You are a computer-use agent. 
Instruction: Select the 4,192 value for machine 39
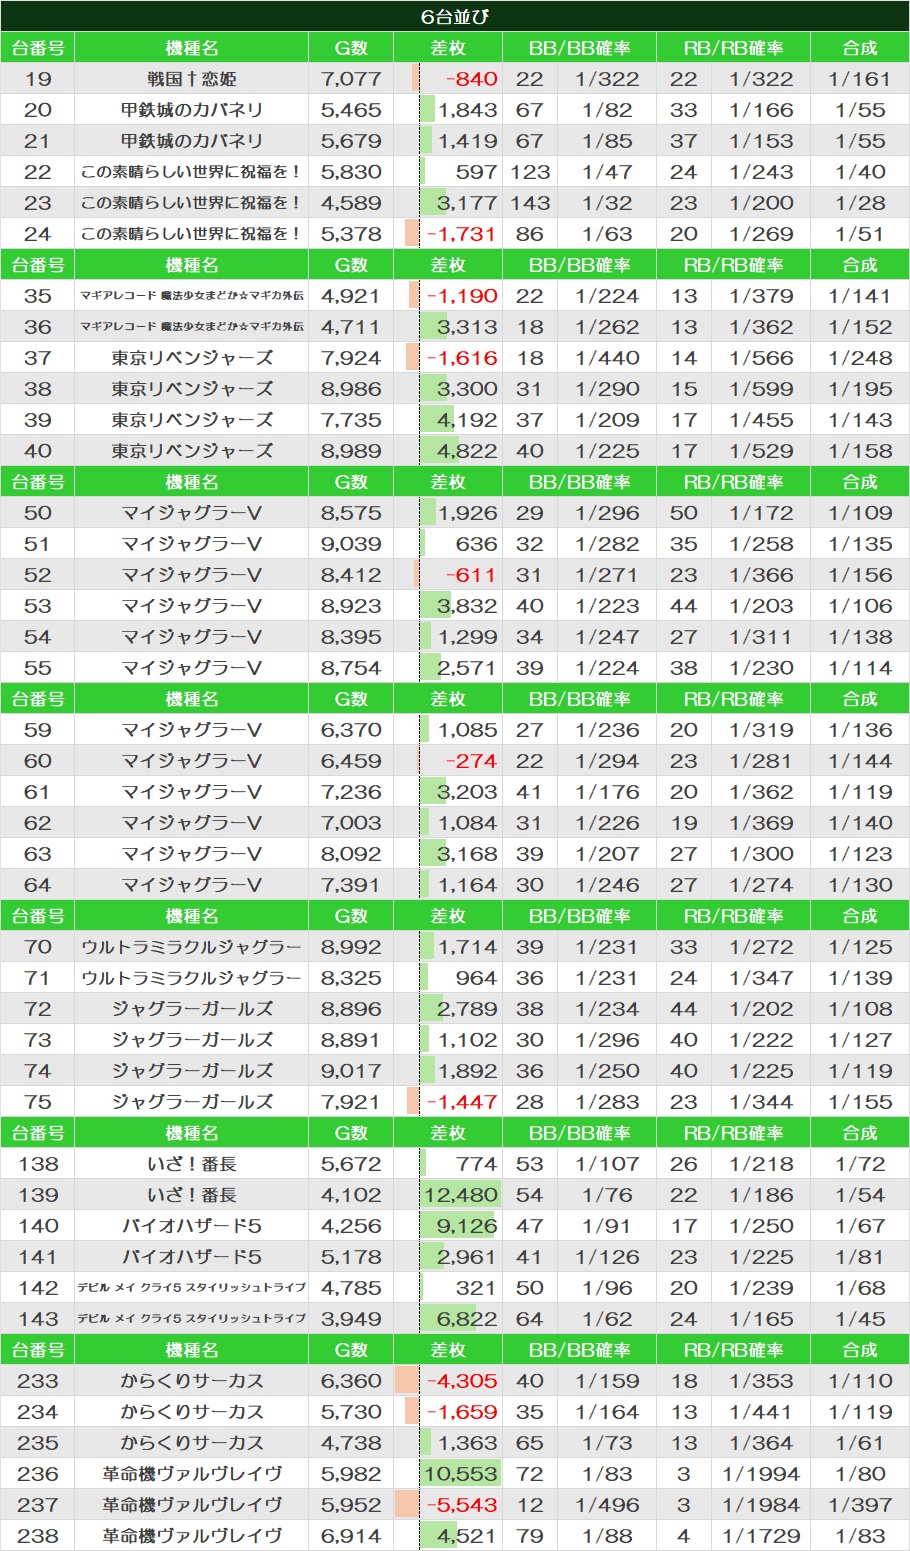(x=467, y=420)
